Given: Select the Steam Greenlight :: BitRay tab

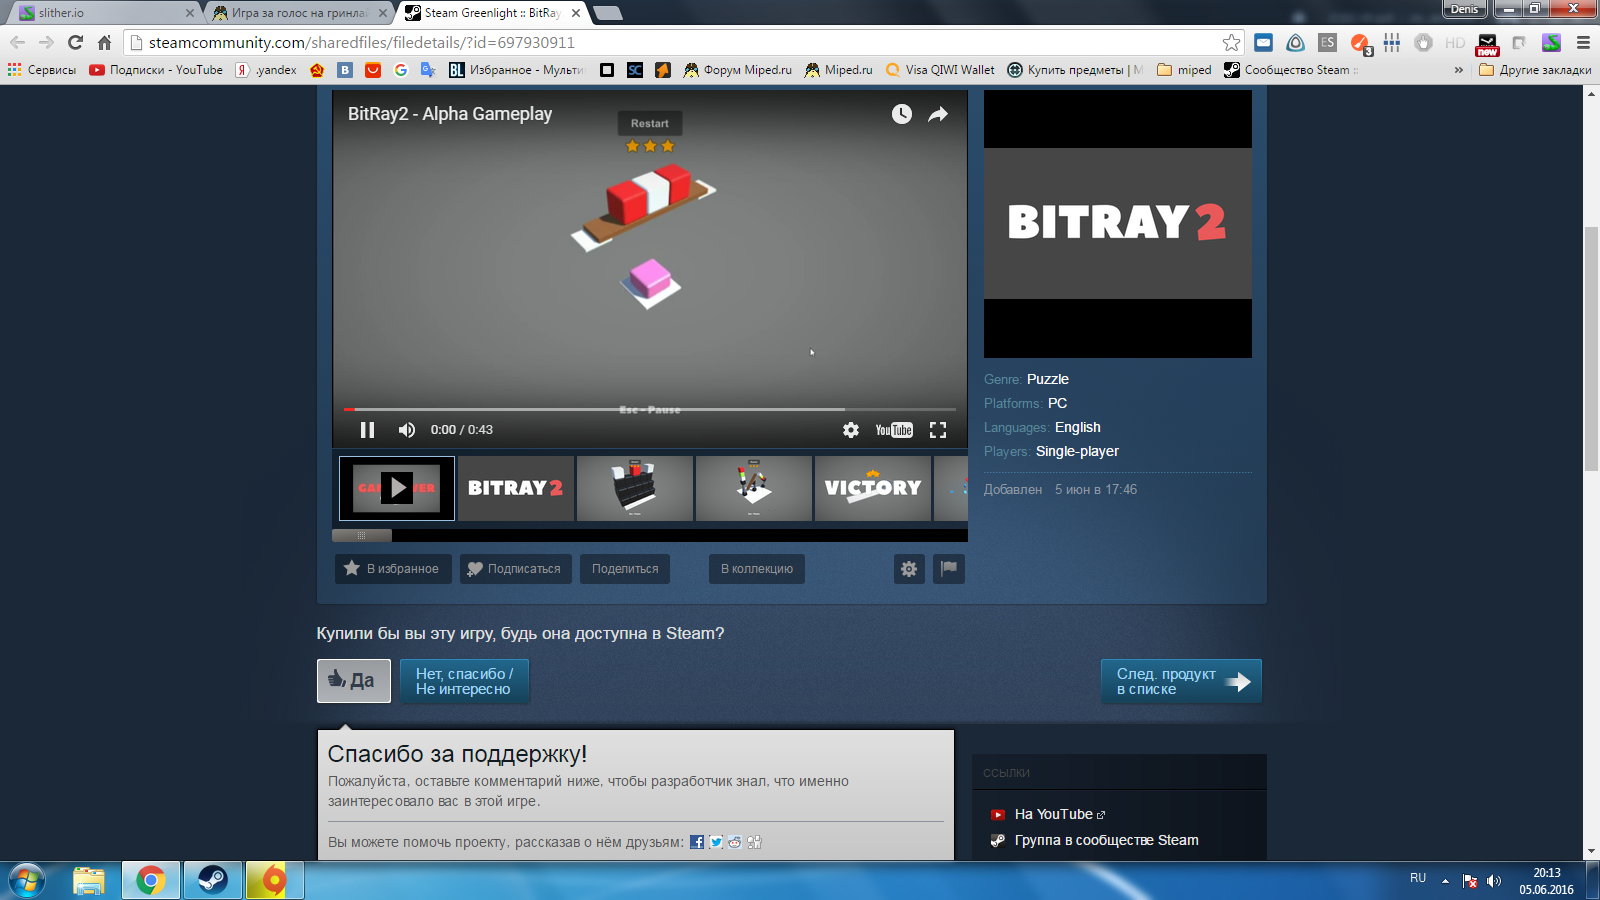Looking at the screenshot, I should click(x=493, y=13).
